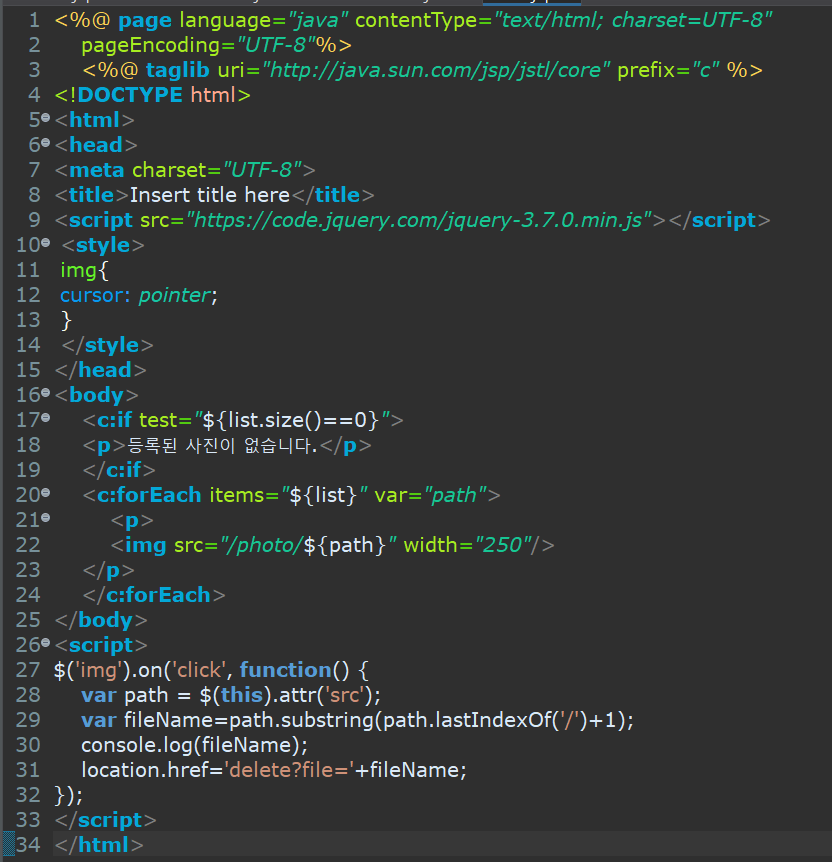Place cursor in 'Insert title here' text
Image resolution: width=832 pixels, height=862 pixels.
[x=210, y=195]
